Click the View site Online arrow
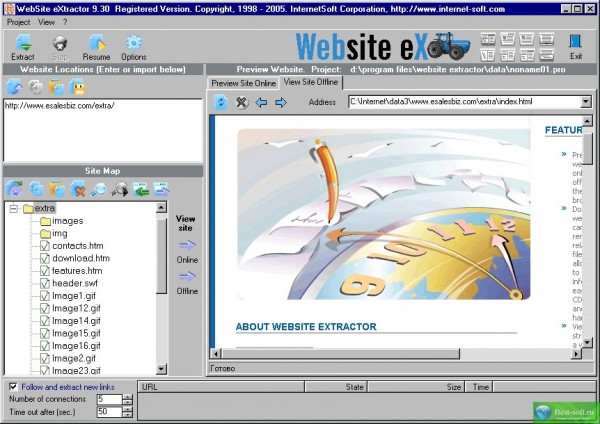The image size is (600, 424). click(187, 245)
